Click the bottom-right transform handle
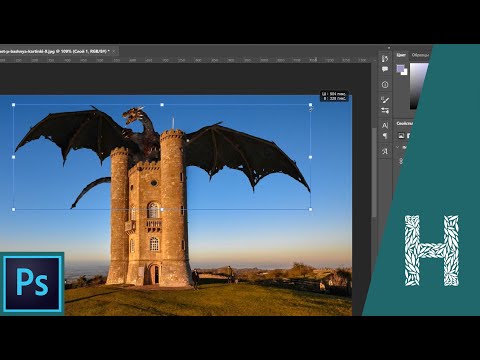The width and height of the screenshot is (480, 360). (311, 209)
